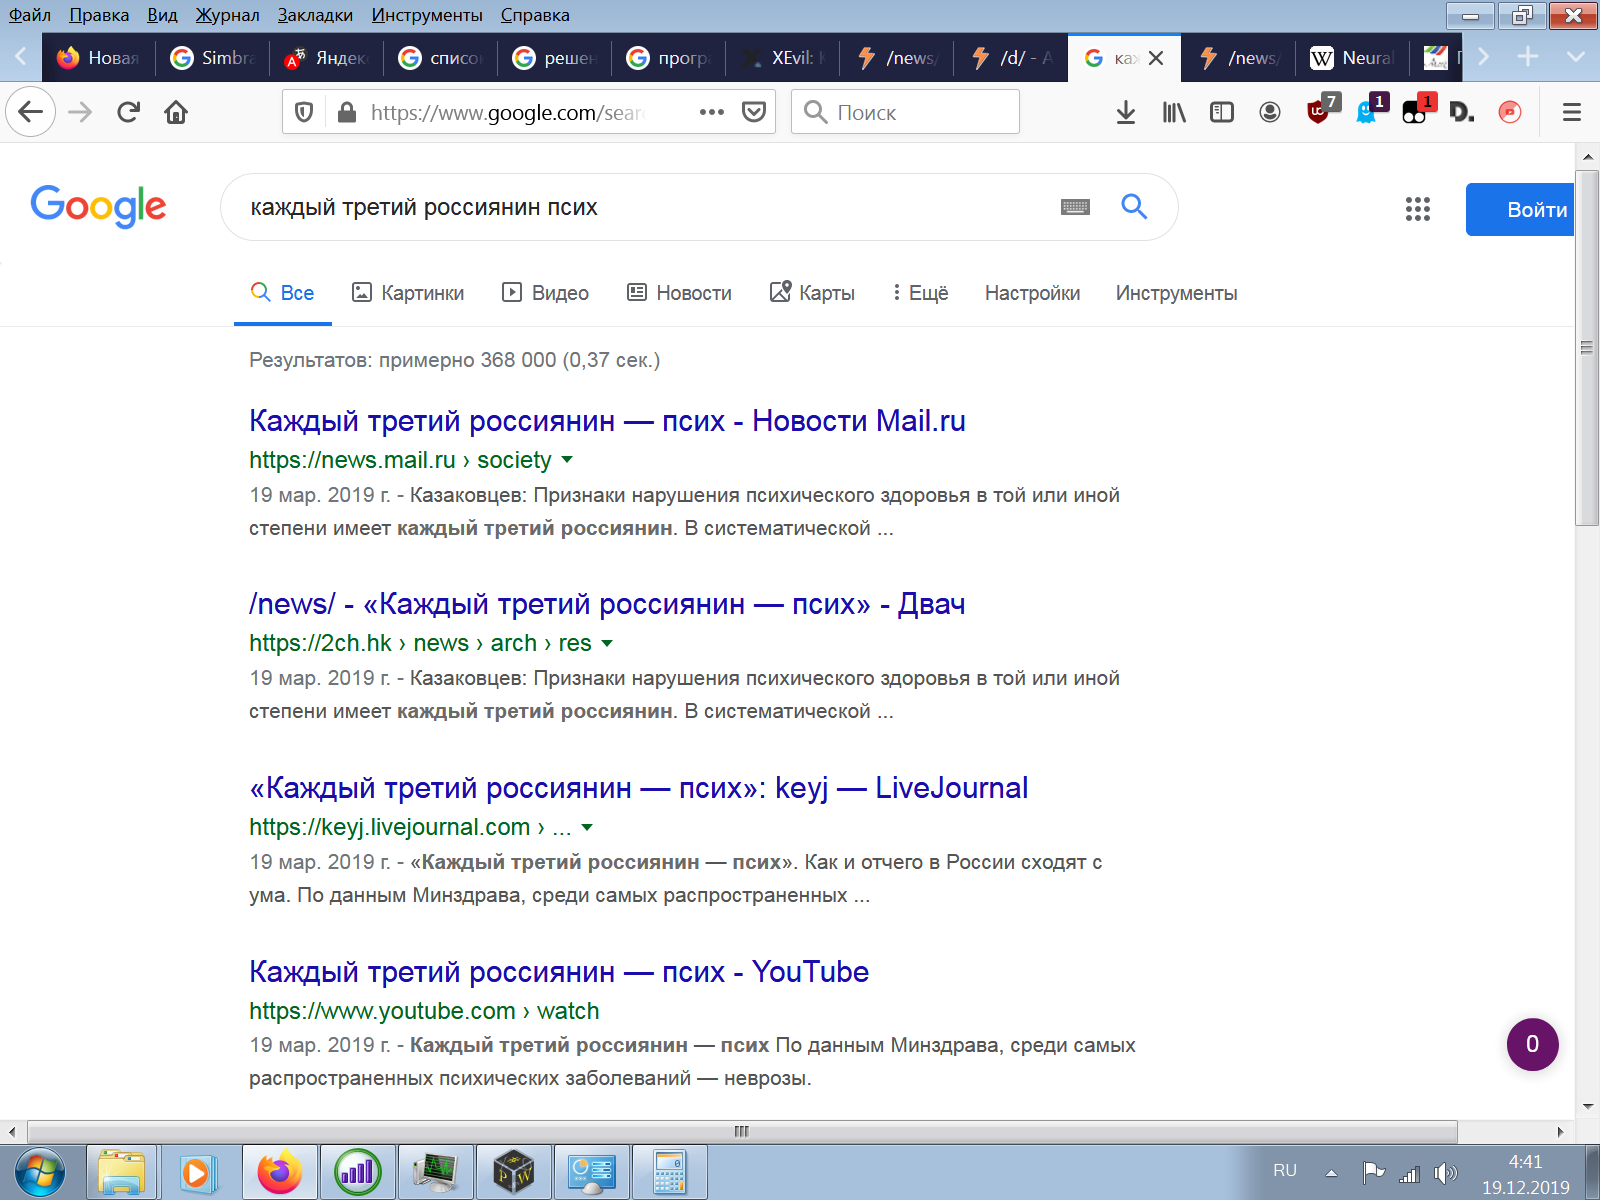The width and height of the screenshot is (1600, 1200).
Task: Focus the Firefox Поиск search box
Action: pos(905,112)
